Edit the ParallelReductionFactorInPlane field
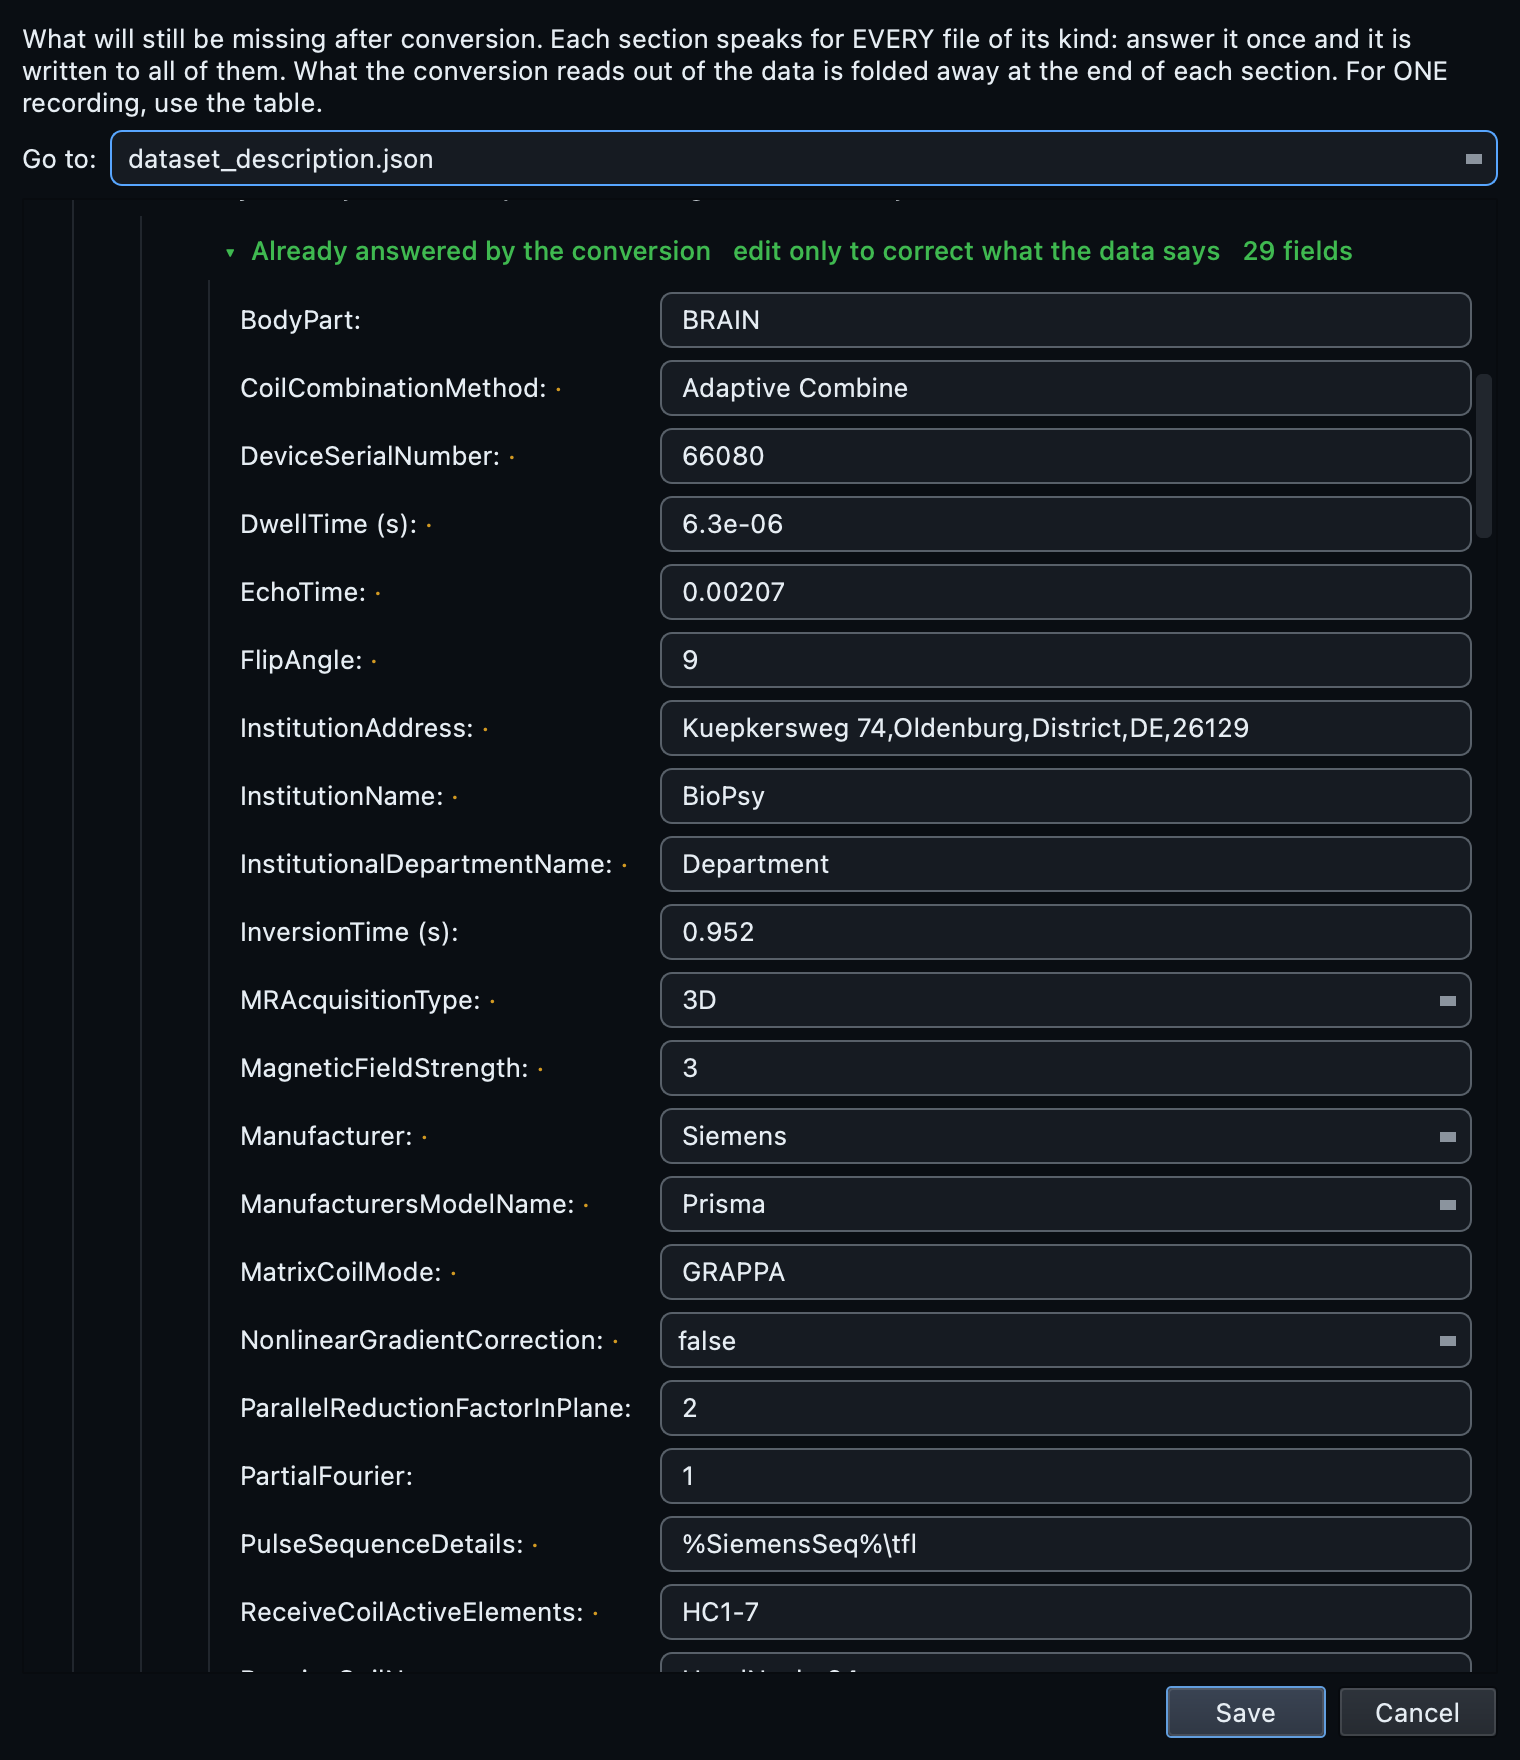The height and width of the screenshot is (1760, 1520). (1065, 1408)
